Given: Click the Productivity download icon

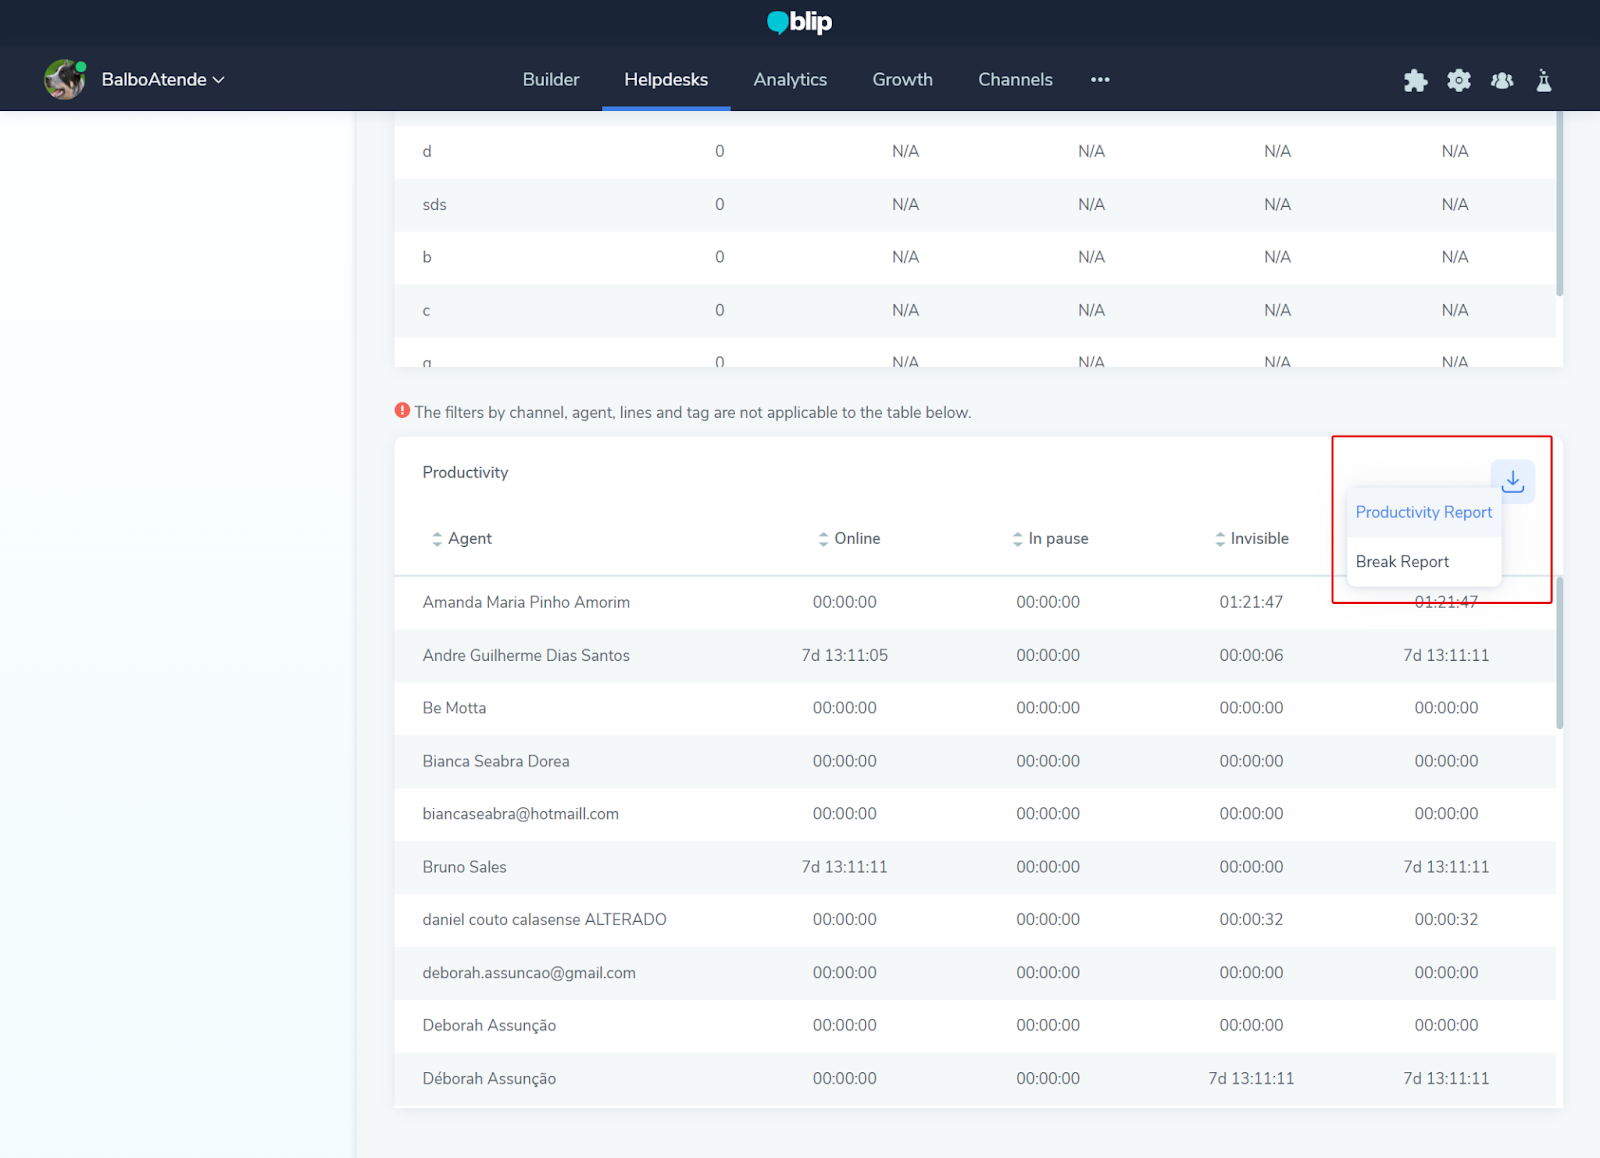Looking at the screenshot, I should [1513, 481].
